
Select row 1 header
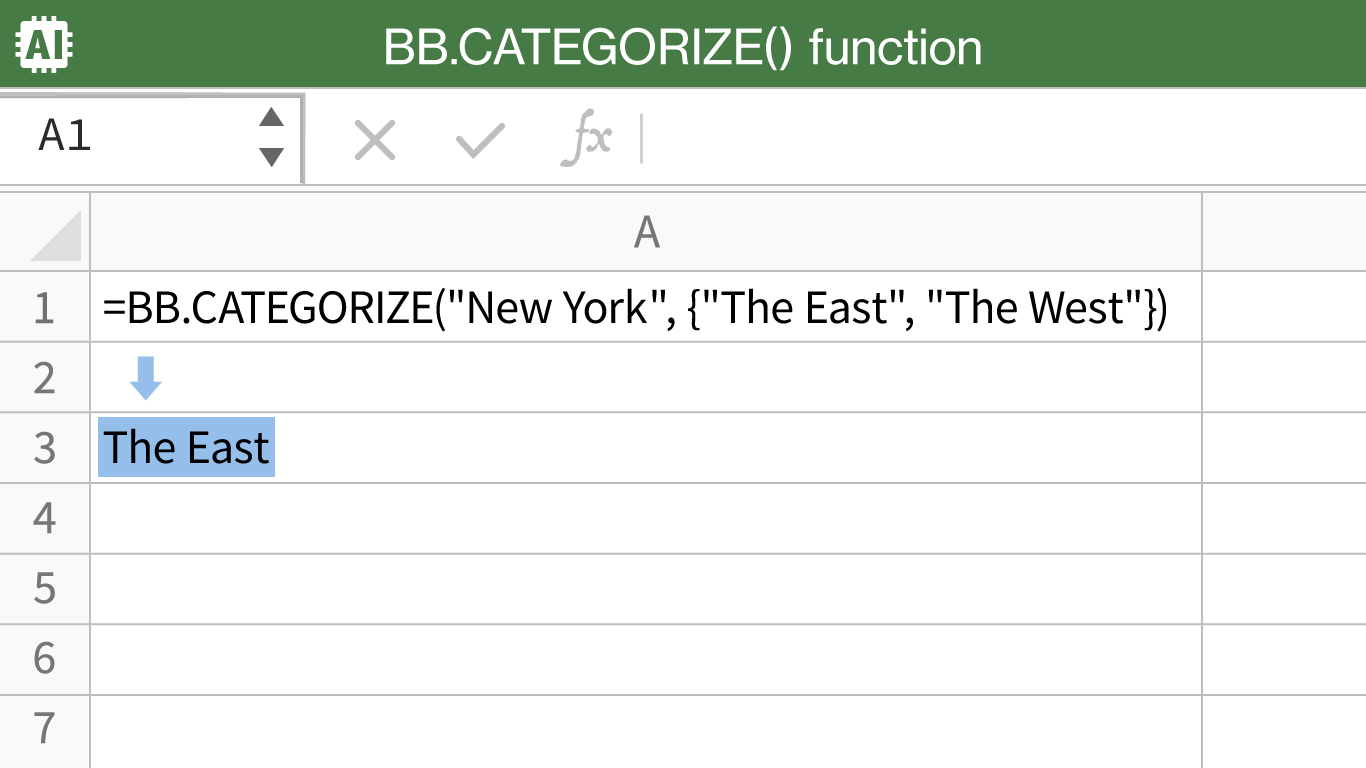point(44,307)
